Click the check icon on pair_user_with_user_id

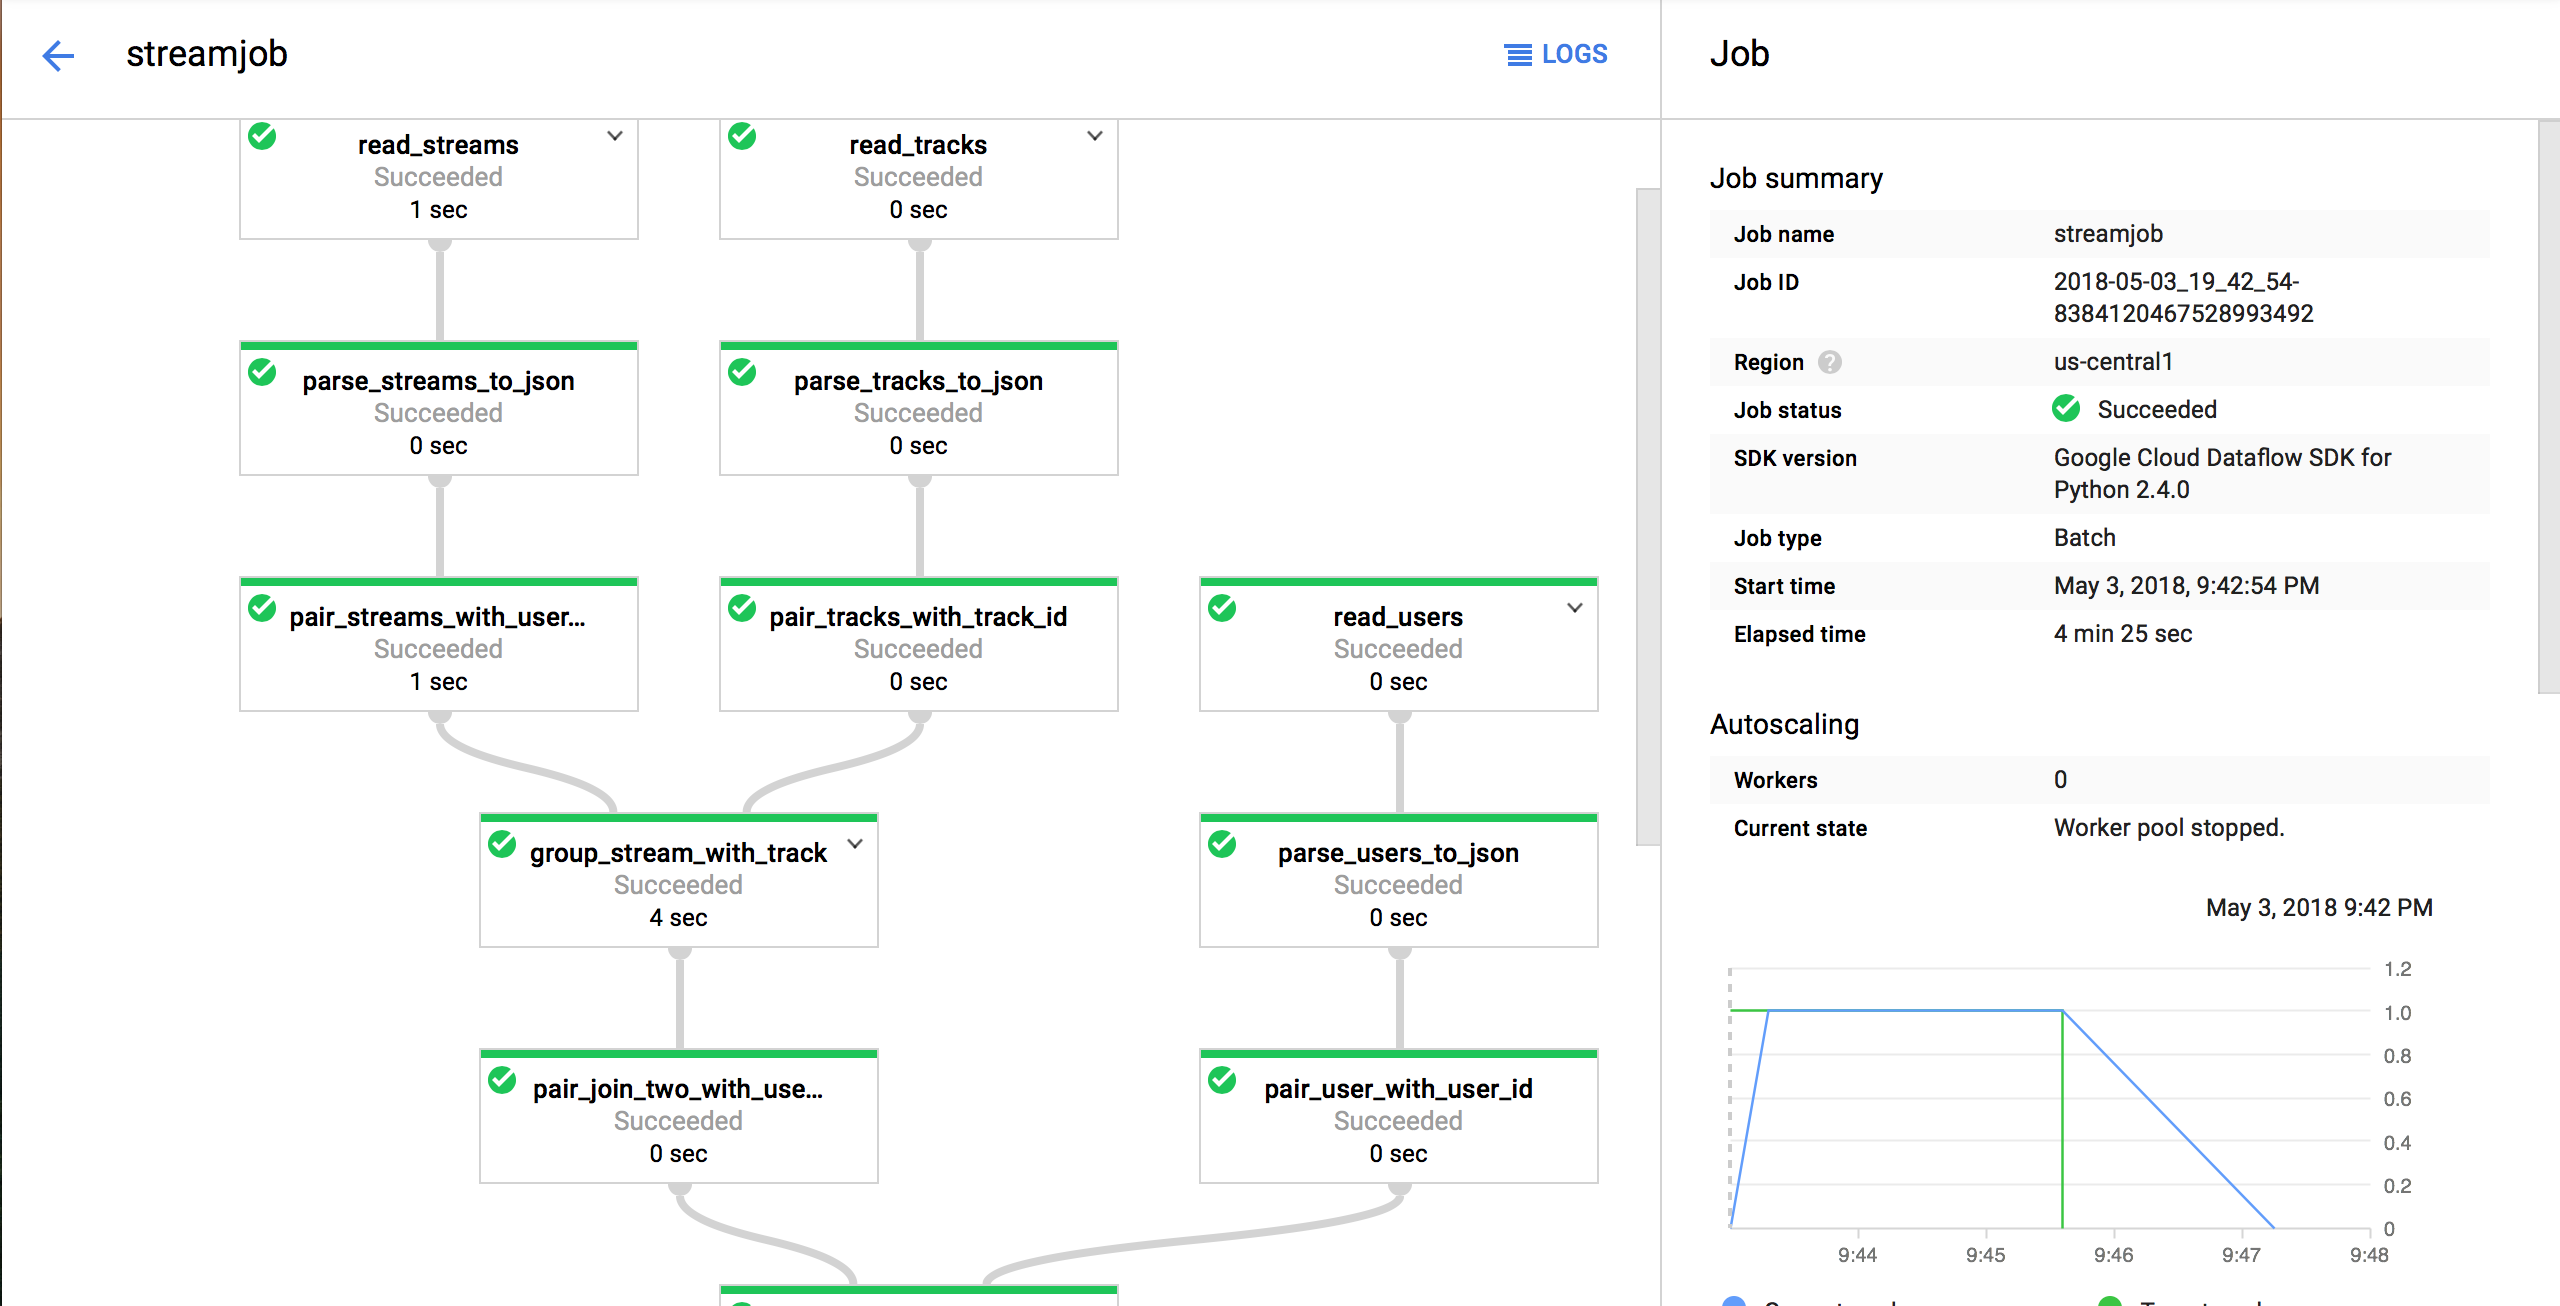click(x=1222, y=1080)
